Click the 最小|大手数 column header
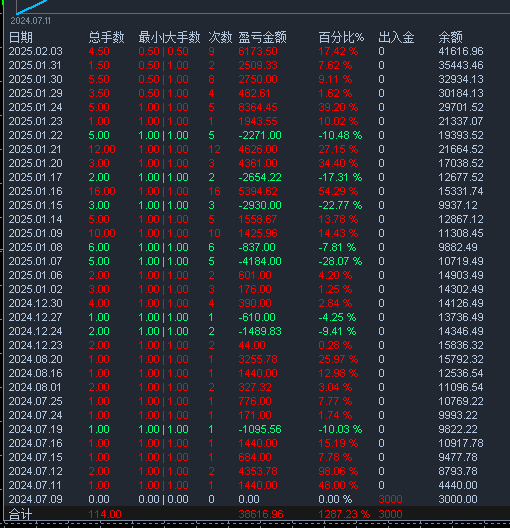The height and width of the screenshot is (528, 510). [169, 37]
